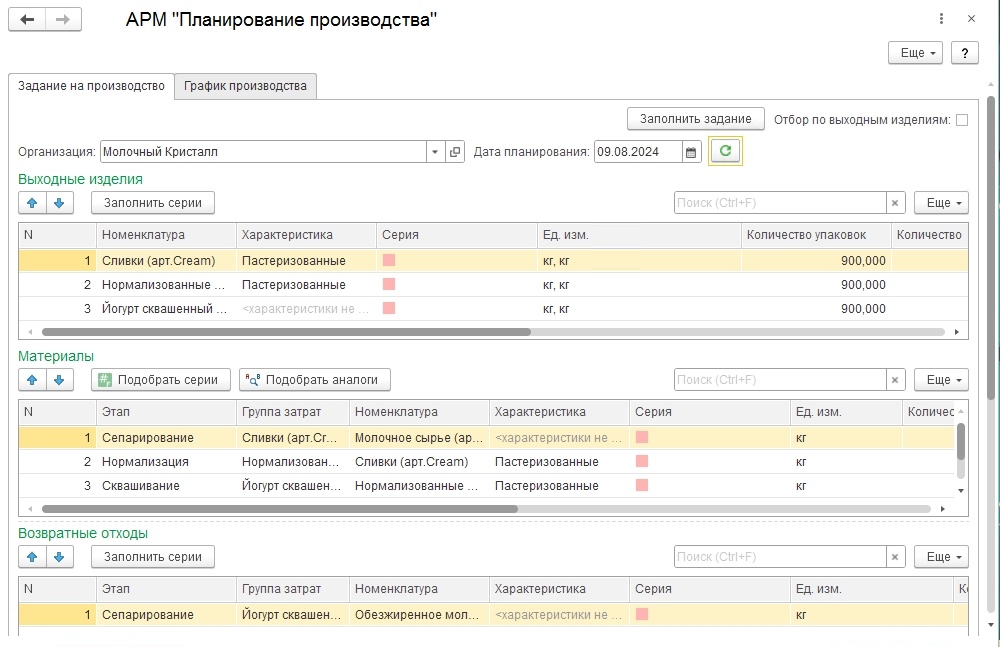Click Заполнить серии in Выходные изделия

point(153,203)
